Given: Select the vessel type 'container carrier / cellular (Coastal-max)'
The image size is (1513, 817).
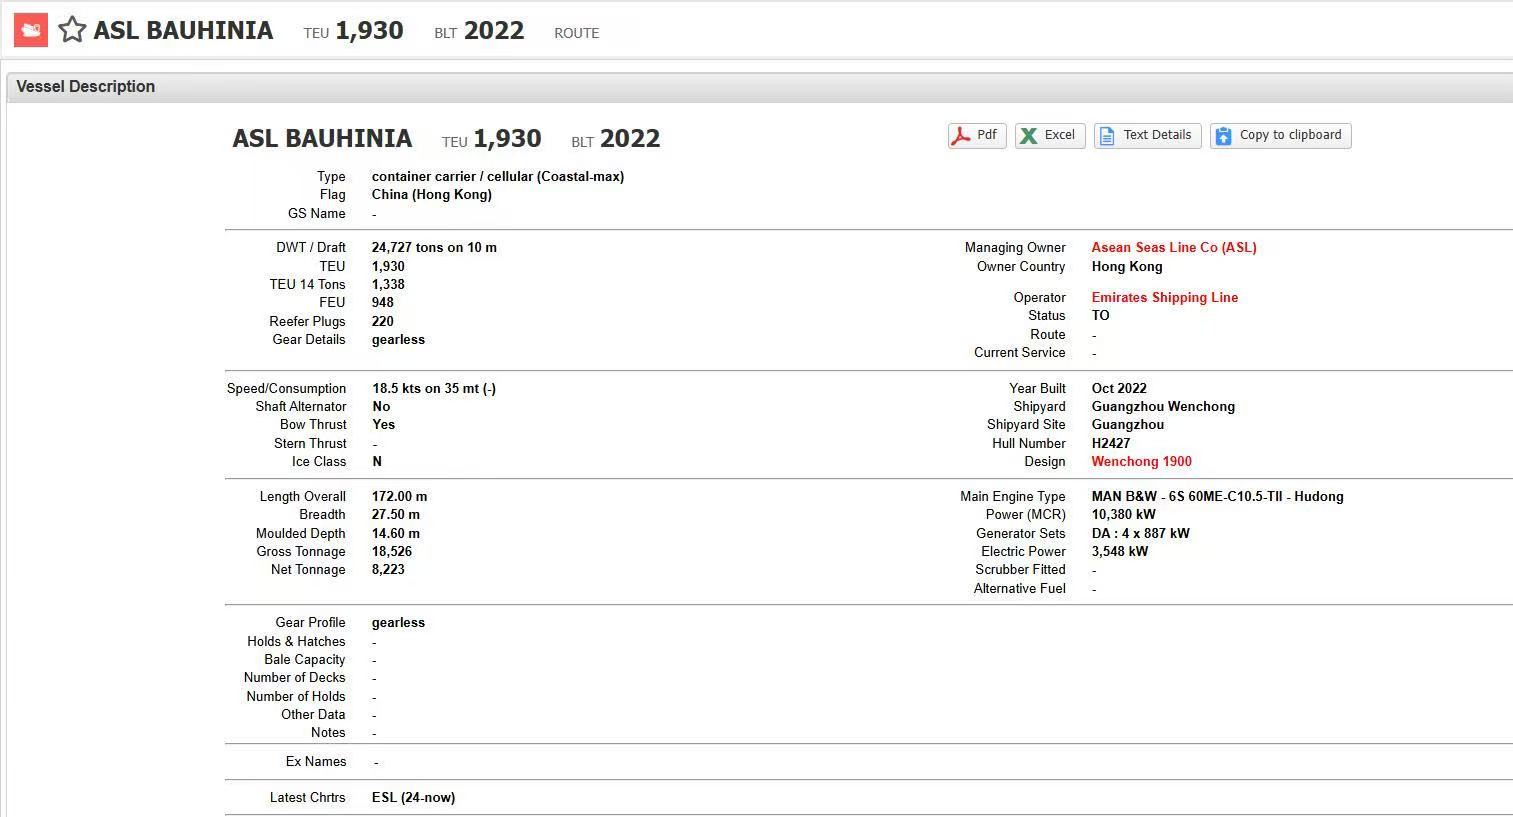Looking at the screenshot, I should point(498,177).
